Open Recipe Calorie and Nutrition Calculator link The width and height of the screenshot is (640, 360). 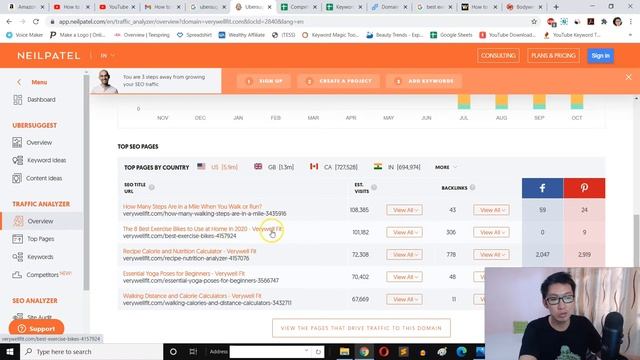pyautogui.click(x=189, y=251)
